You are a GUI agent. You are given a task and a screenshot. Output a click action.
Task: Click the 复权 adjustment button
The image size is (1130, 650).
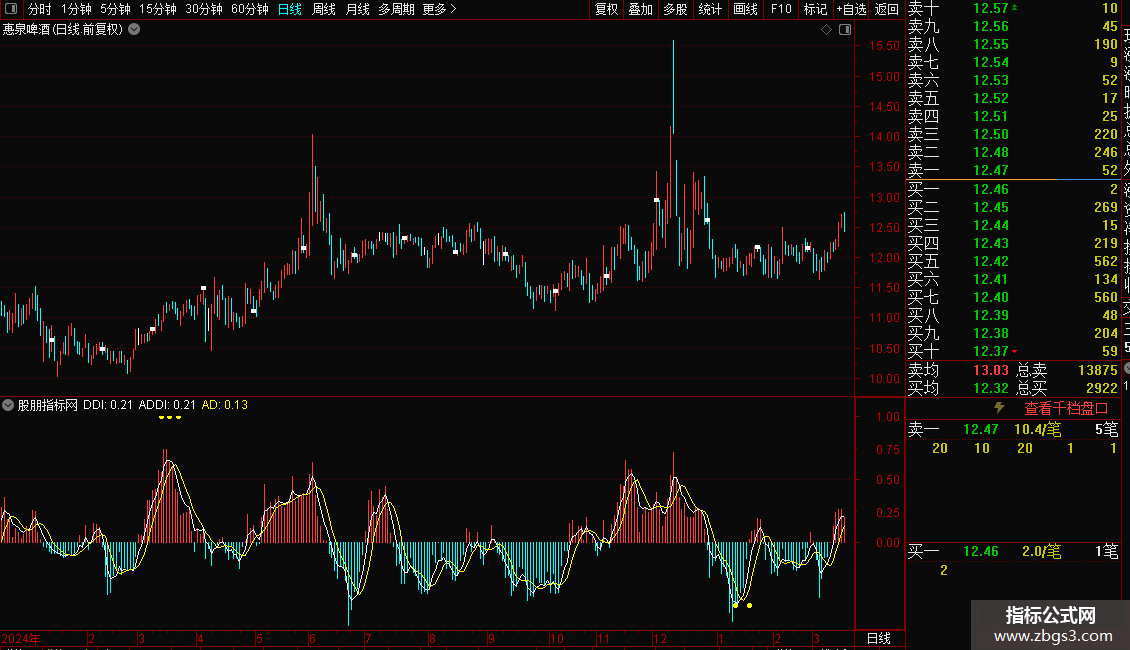(606, 9)
